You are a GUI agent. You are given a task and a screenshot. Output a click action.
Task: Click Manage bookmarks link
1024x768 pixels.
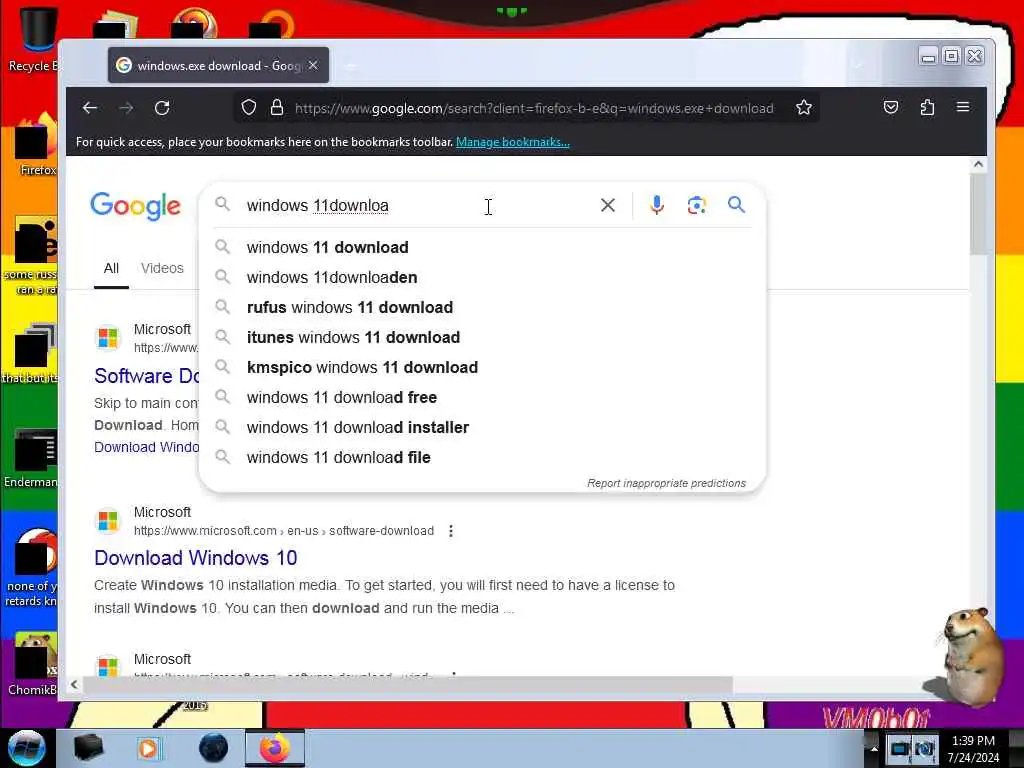(x=513, y=142)
